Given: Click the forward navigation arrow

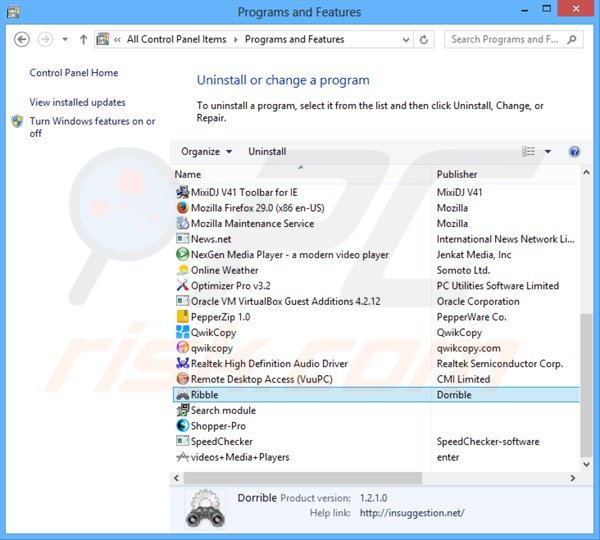Looking at the screenshot, I should pos(45,39).
